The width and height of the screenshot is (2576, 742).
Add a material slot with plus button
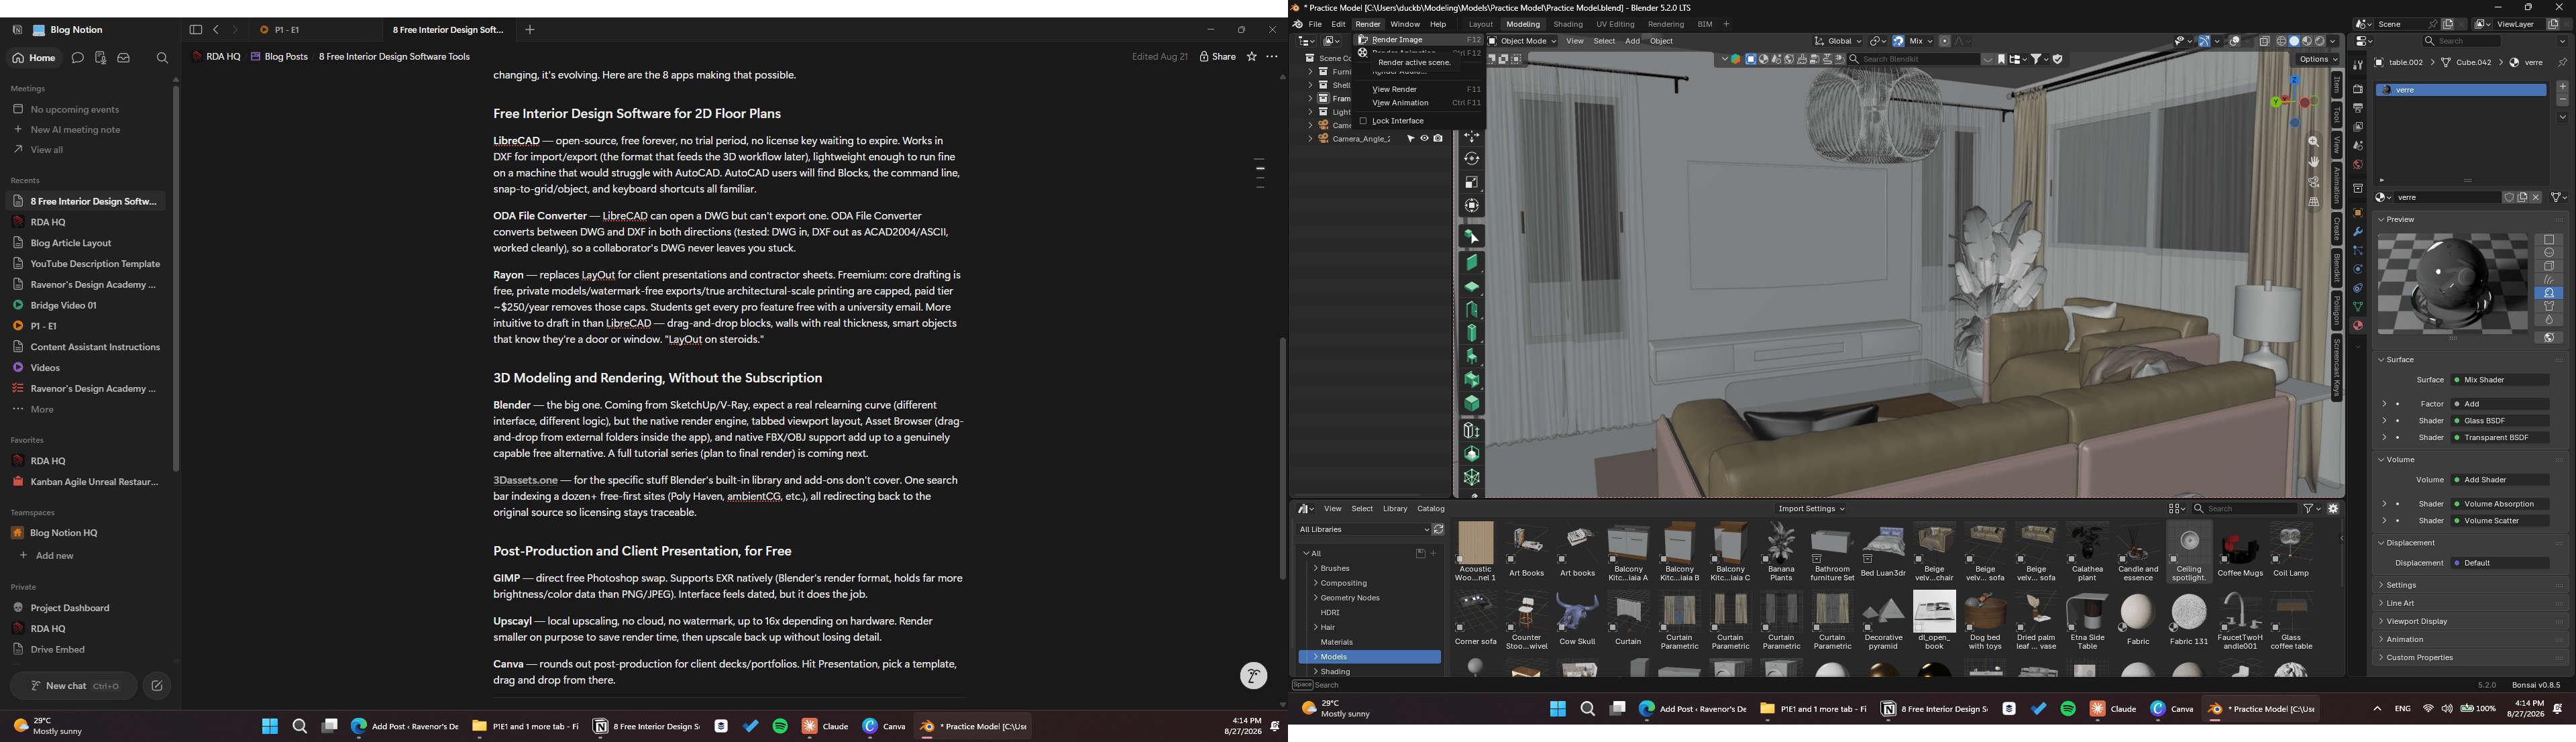2562,88
